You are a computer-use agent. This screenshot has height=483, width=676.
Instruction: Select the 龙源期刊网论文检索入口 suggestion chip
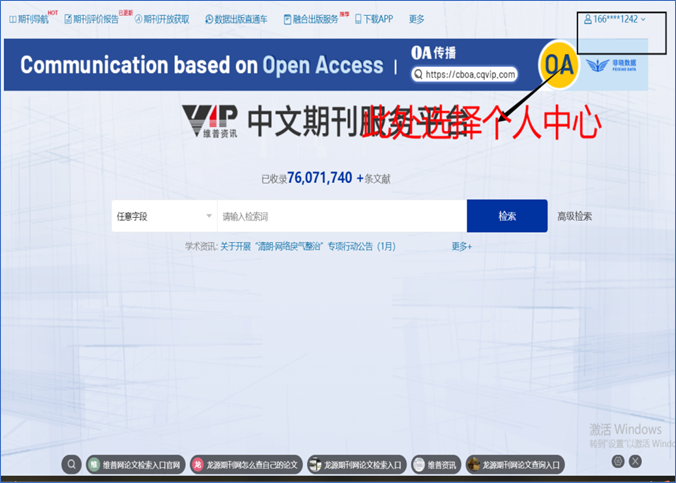pyautogui.click(x=357, y=465)
